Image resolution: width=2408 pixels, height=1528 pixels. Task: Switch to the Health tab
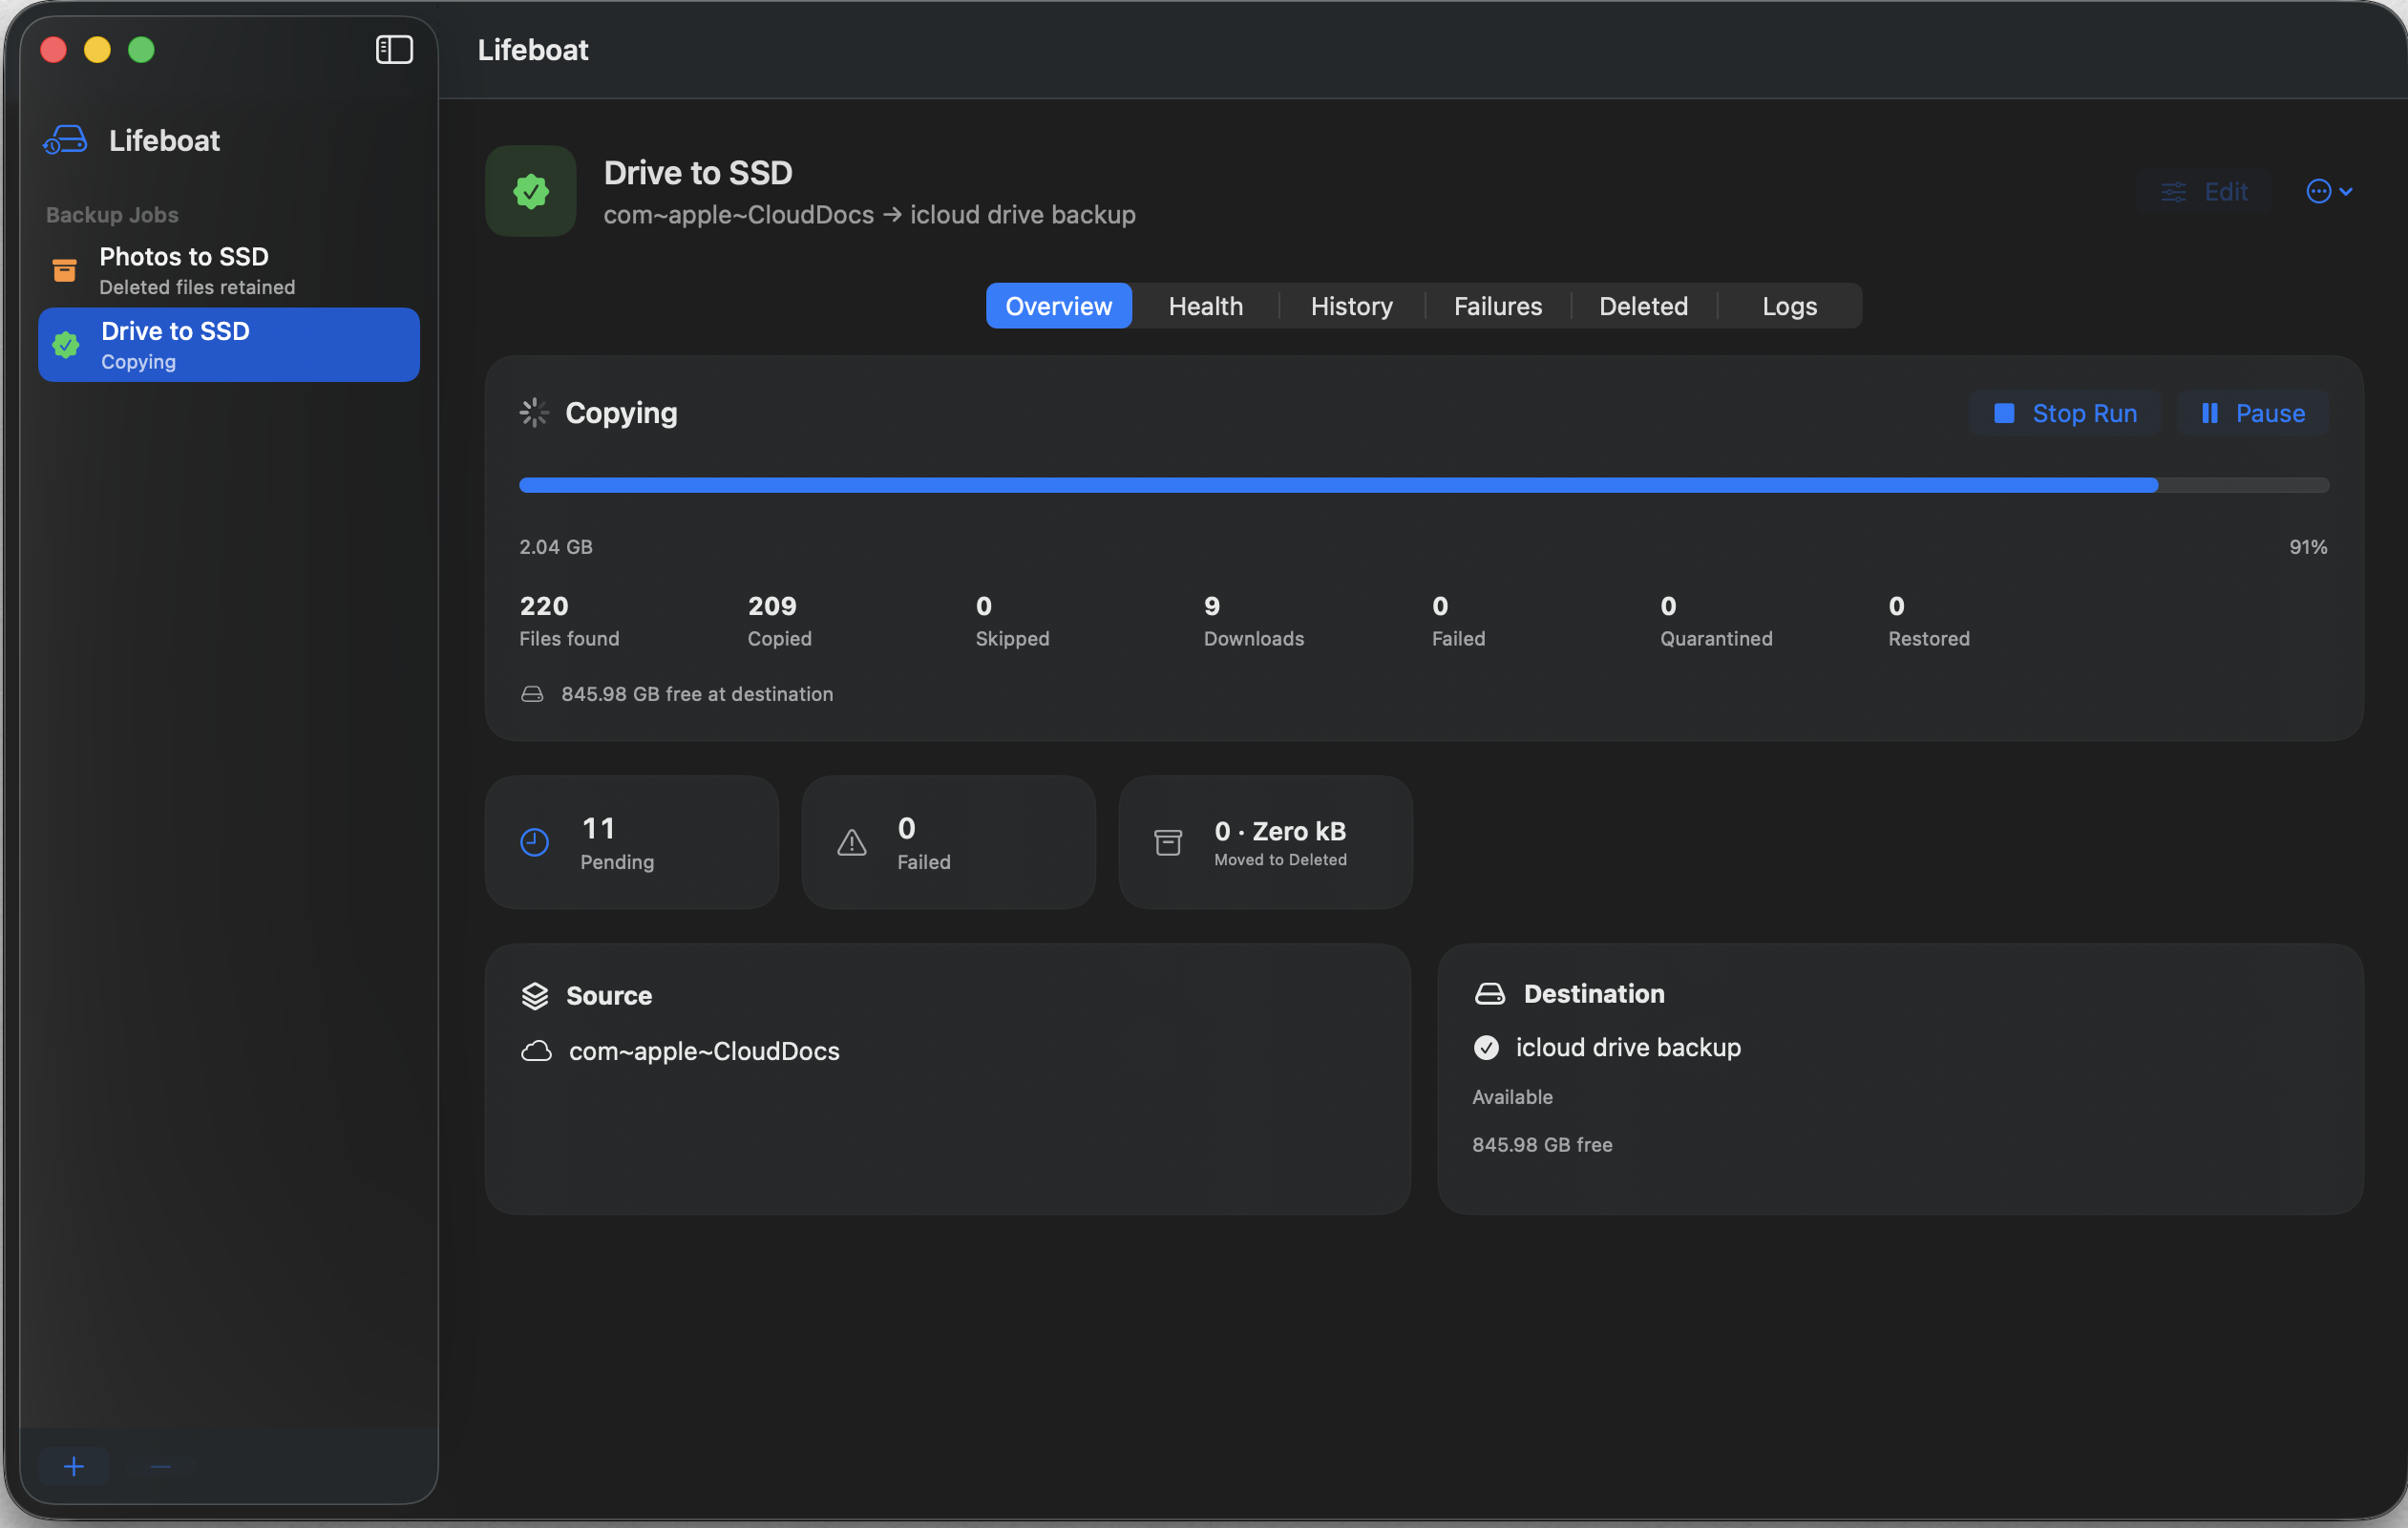(x=1206, y=306)
